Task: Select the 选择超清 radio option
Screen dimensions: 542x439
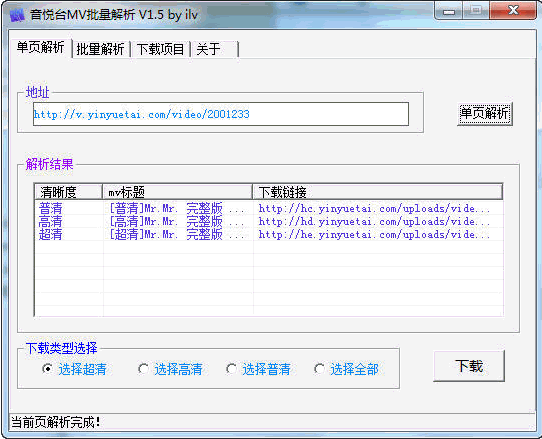Action: (74, 369)
